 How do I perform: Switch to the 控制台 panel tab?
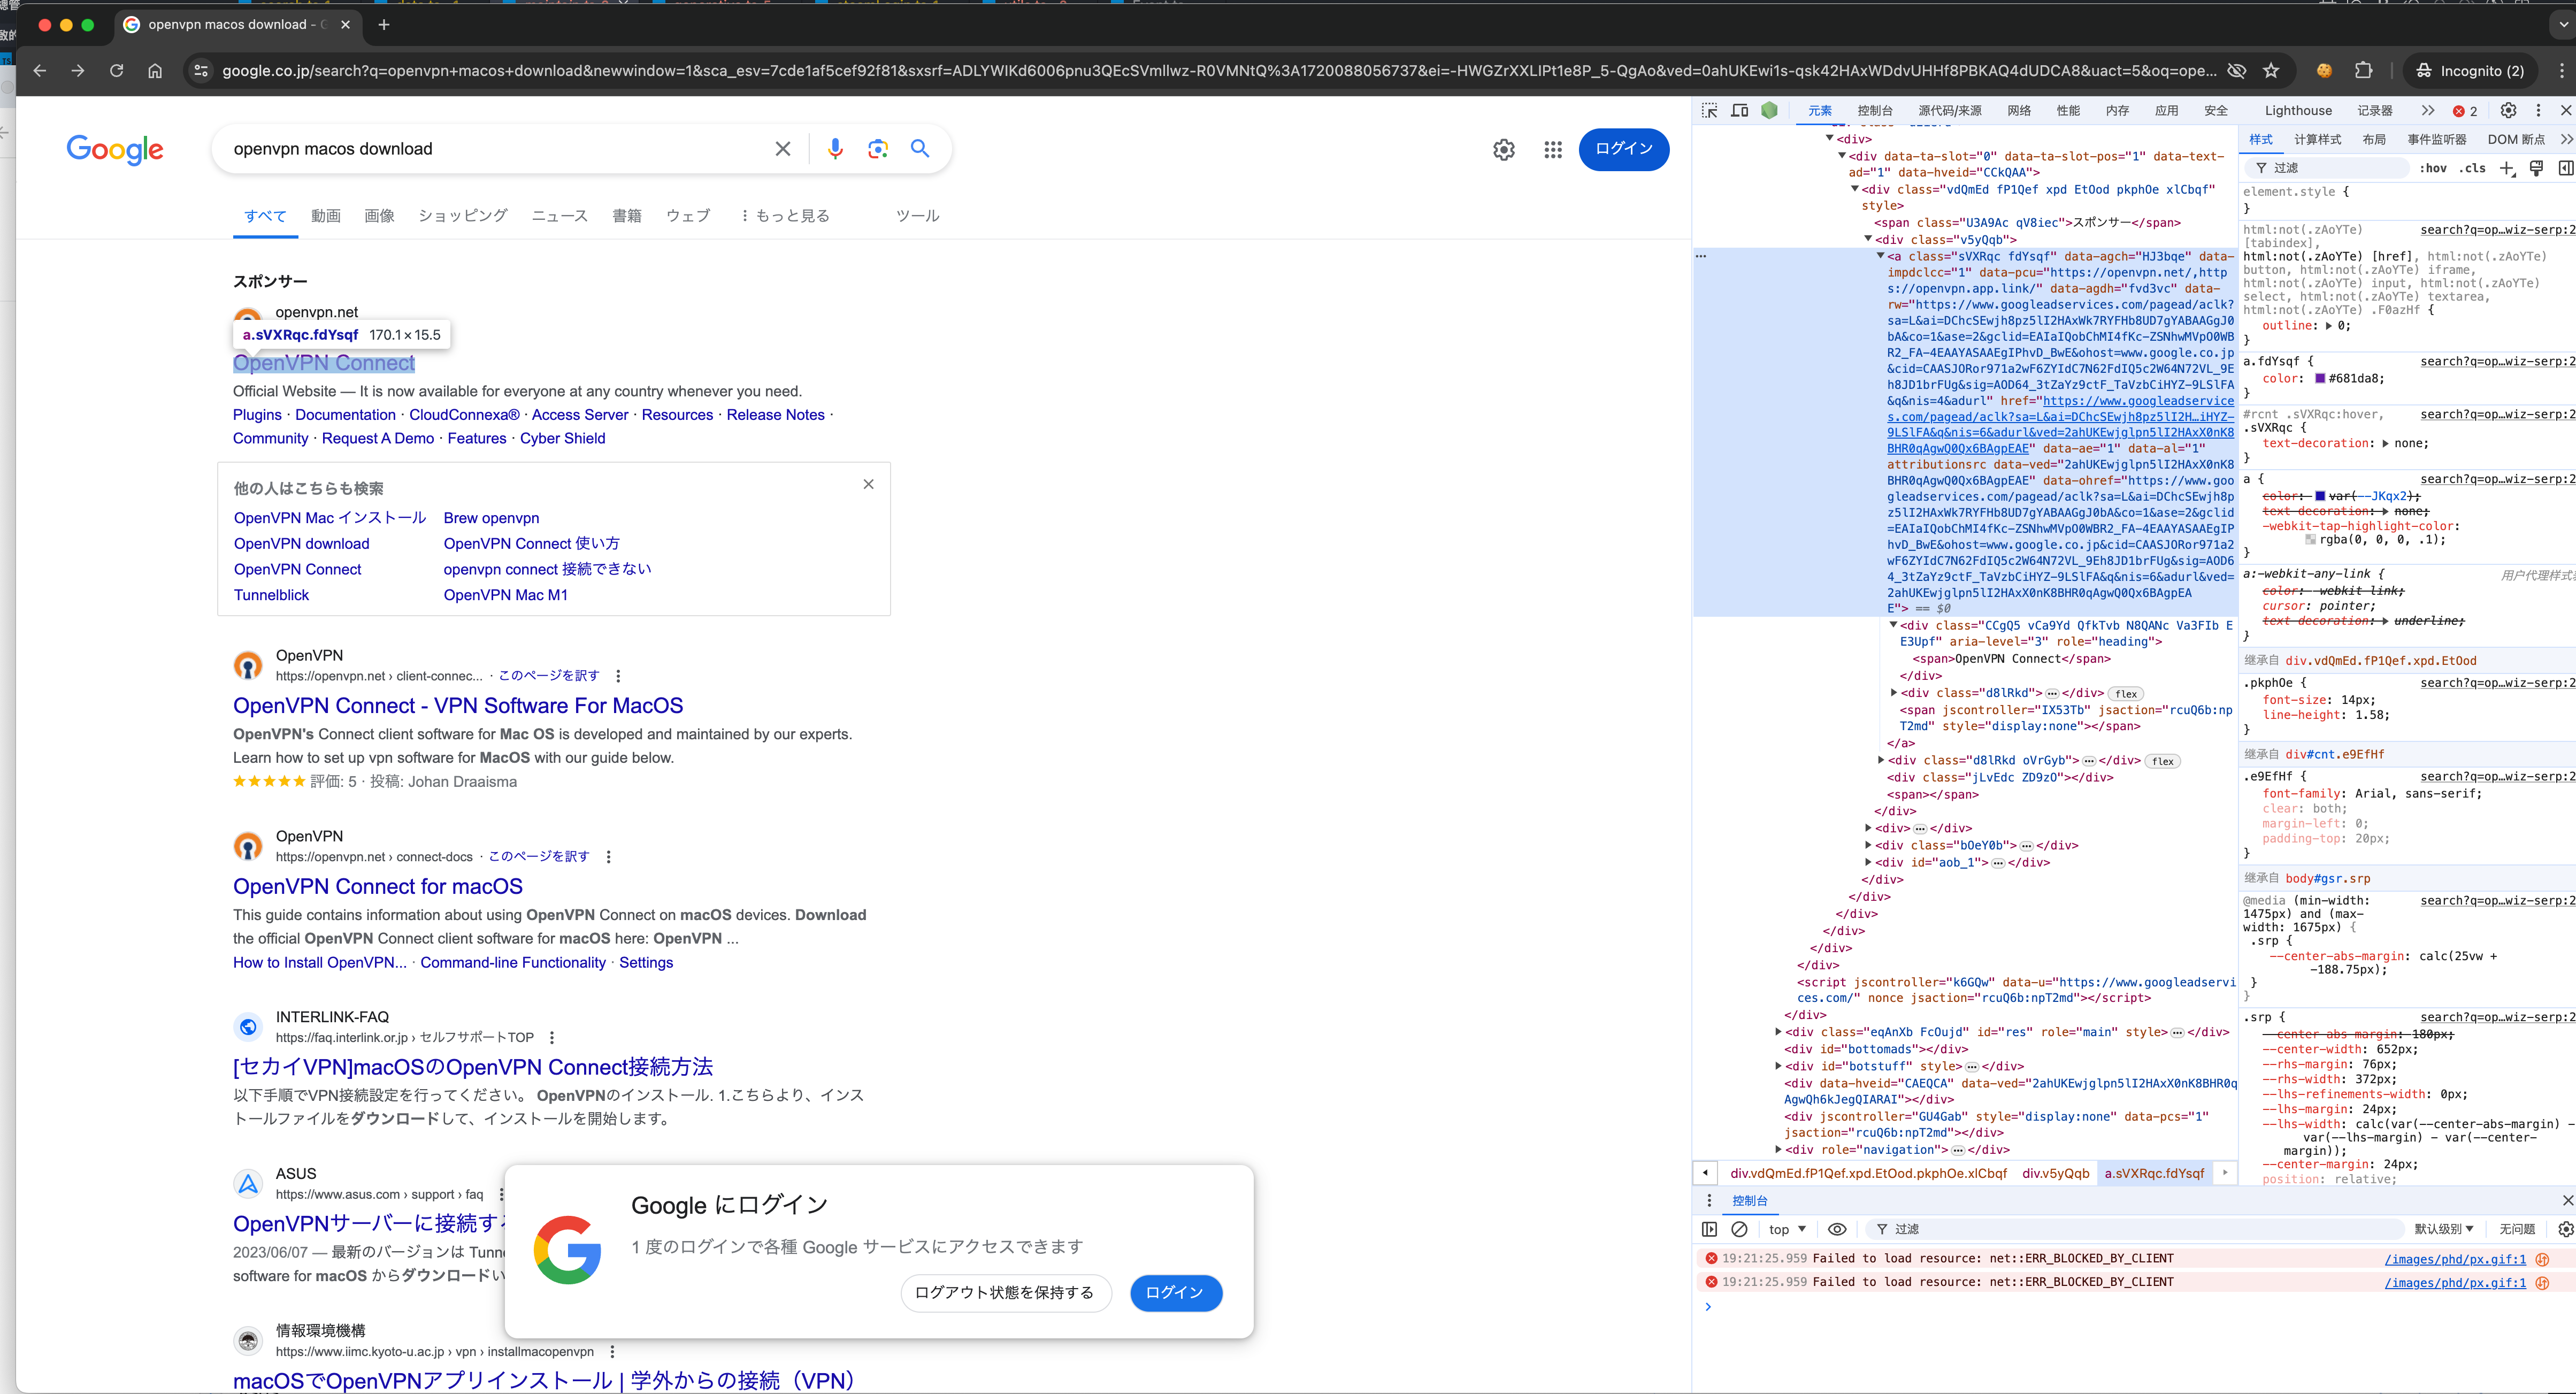coord(1874,111)
